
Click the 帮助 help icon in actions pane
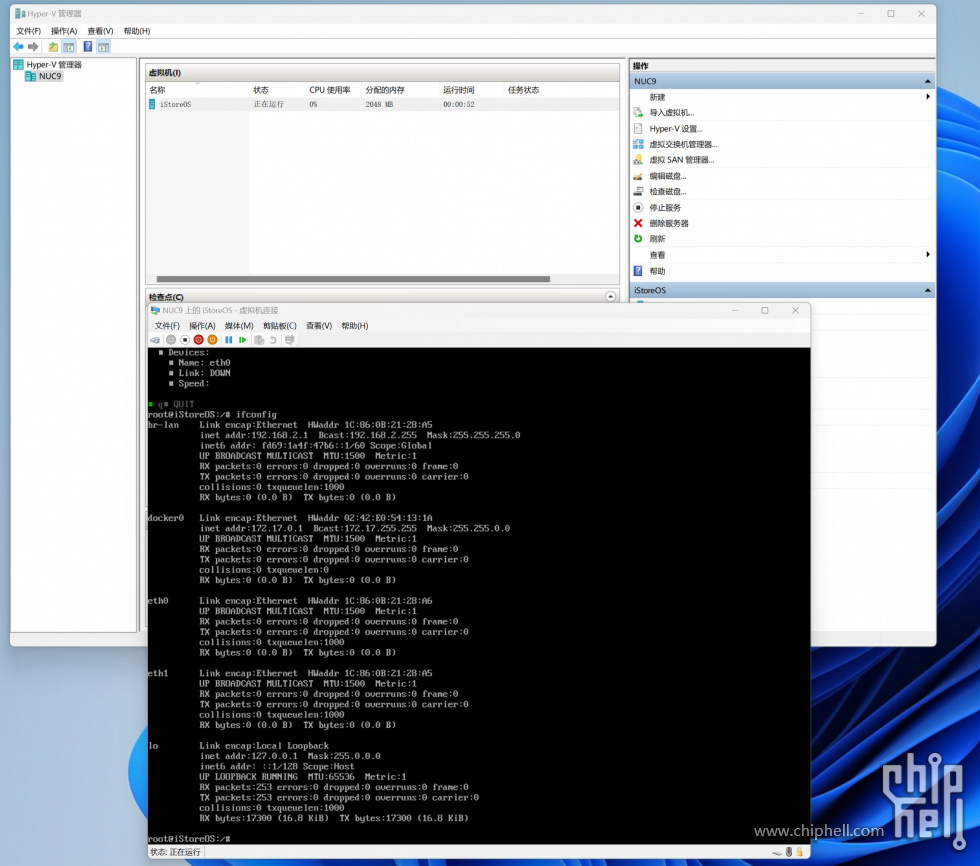638,271
